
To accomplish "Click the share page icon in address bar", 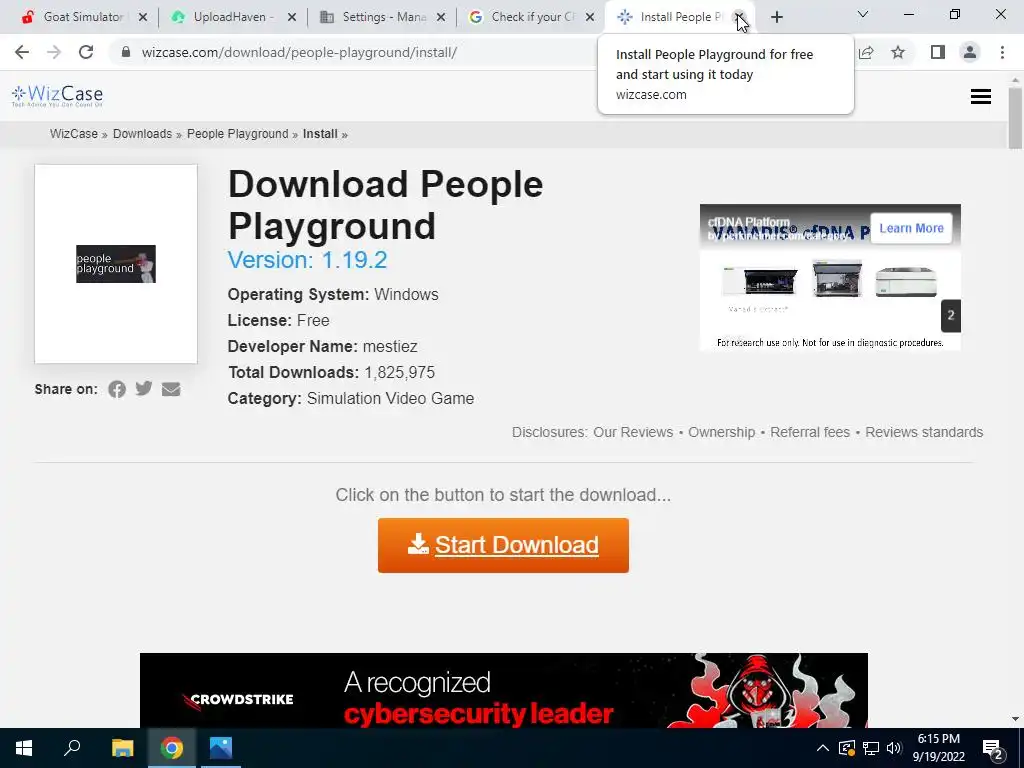I will coord(866,52).
